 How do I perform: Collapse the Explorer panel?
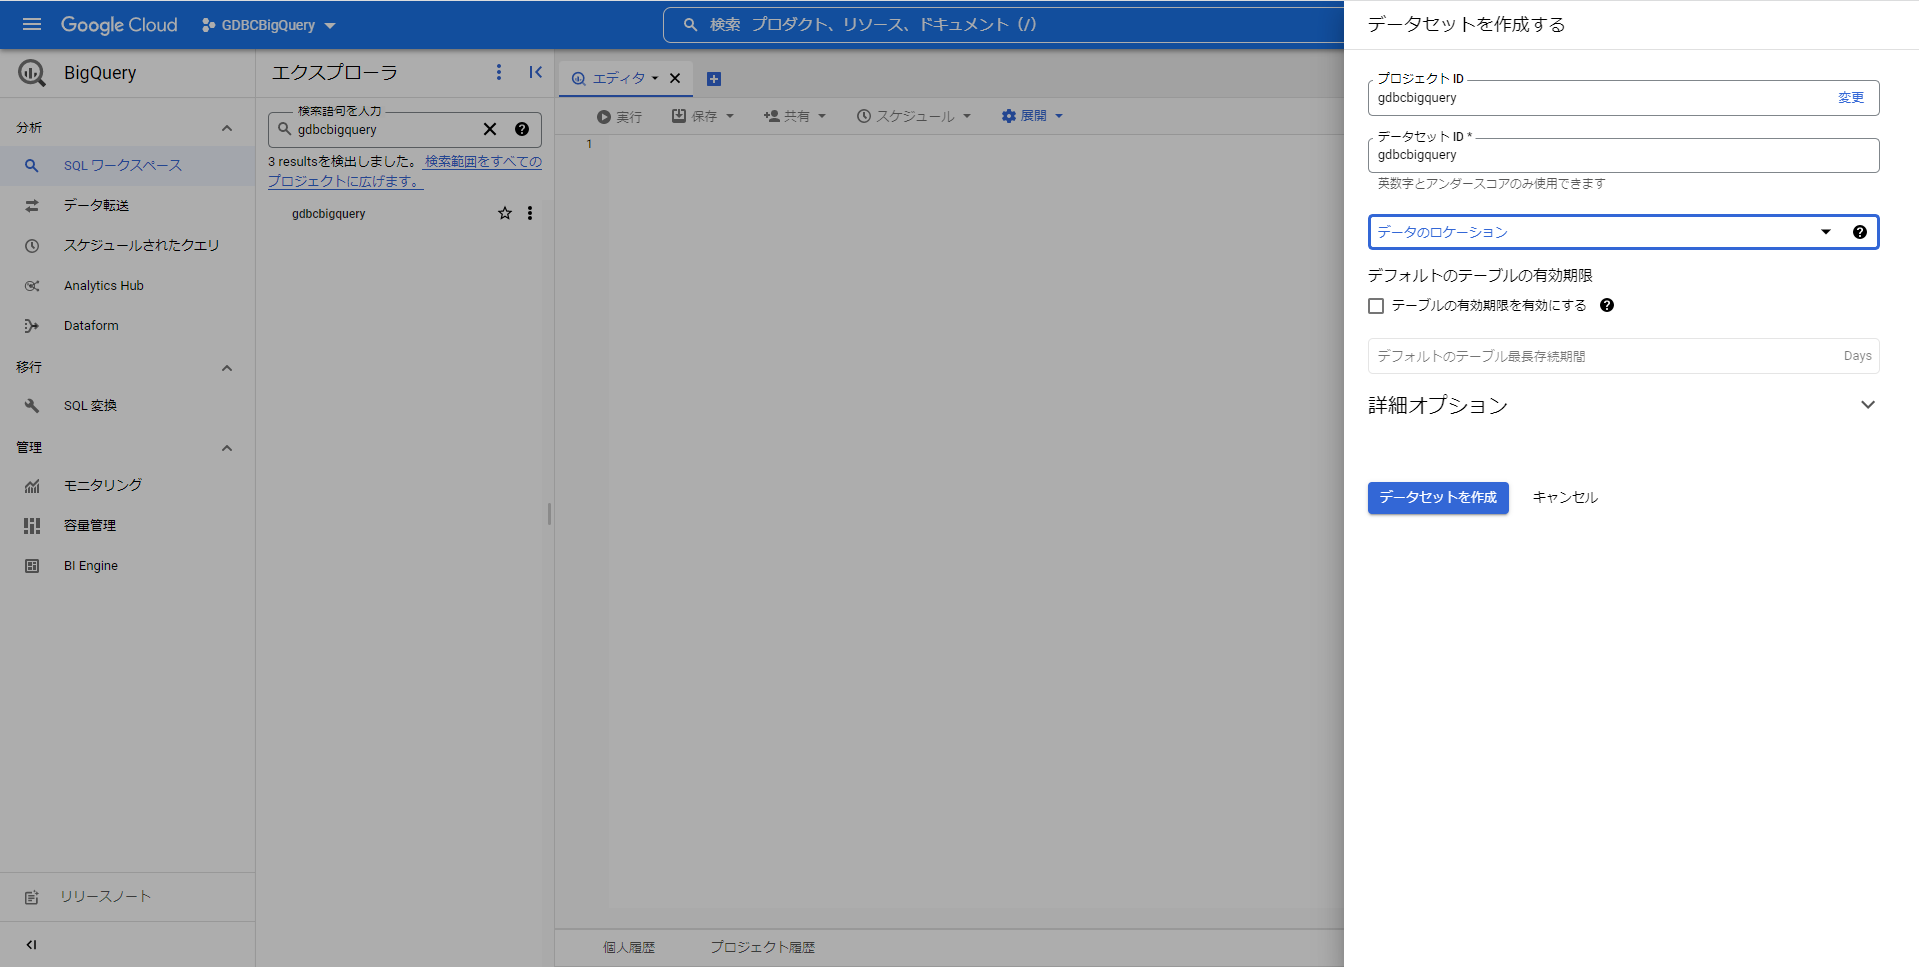[536, 72]
